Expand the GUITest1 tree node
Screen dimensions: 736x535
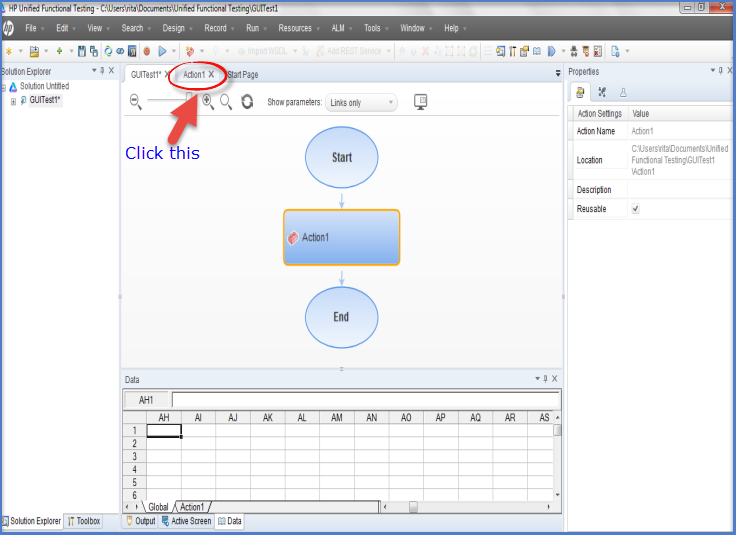13,101
